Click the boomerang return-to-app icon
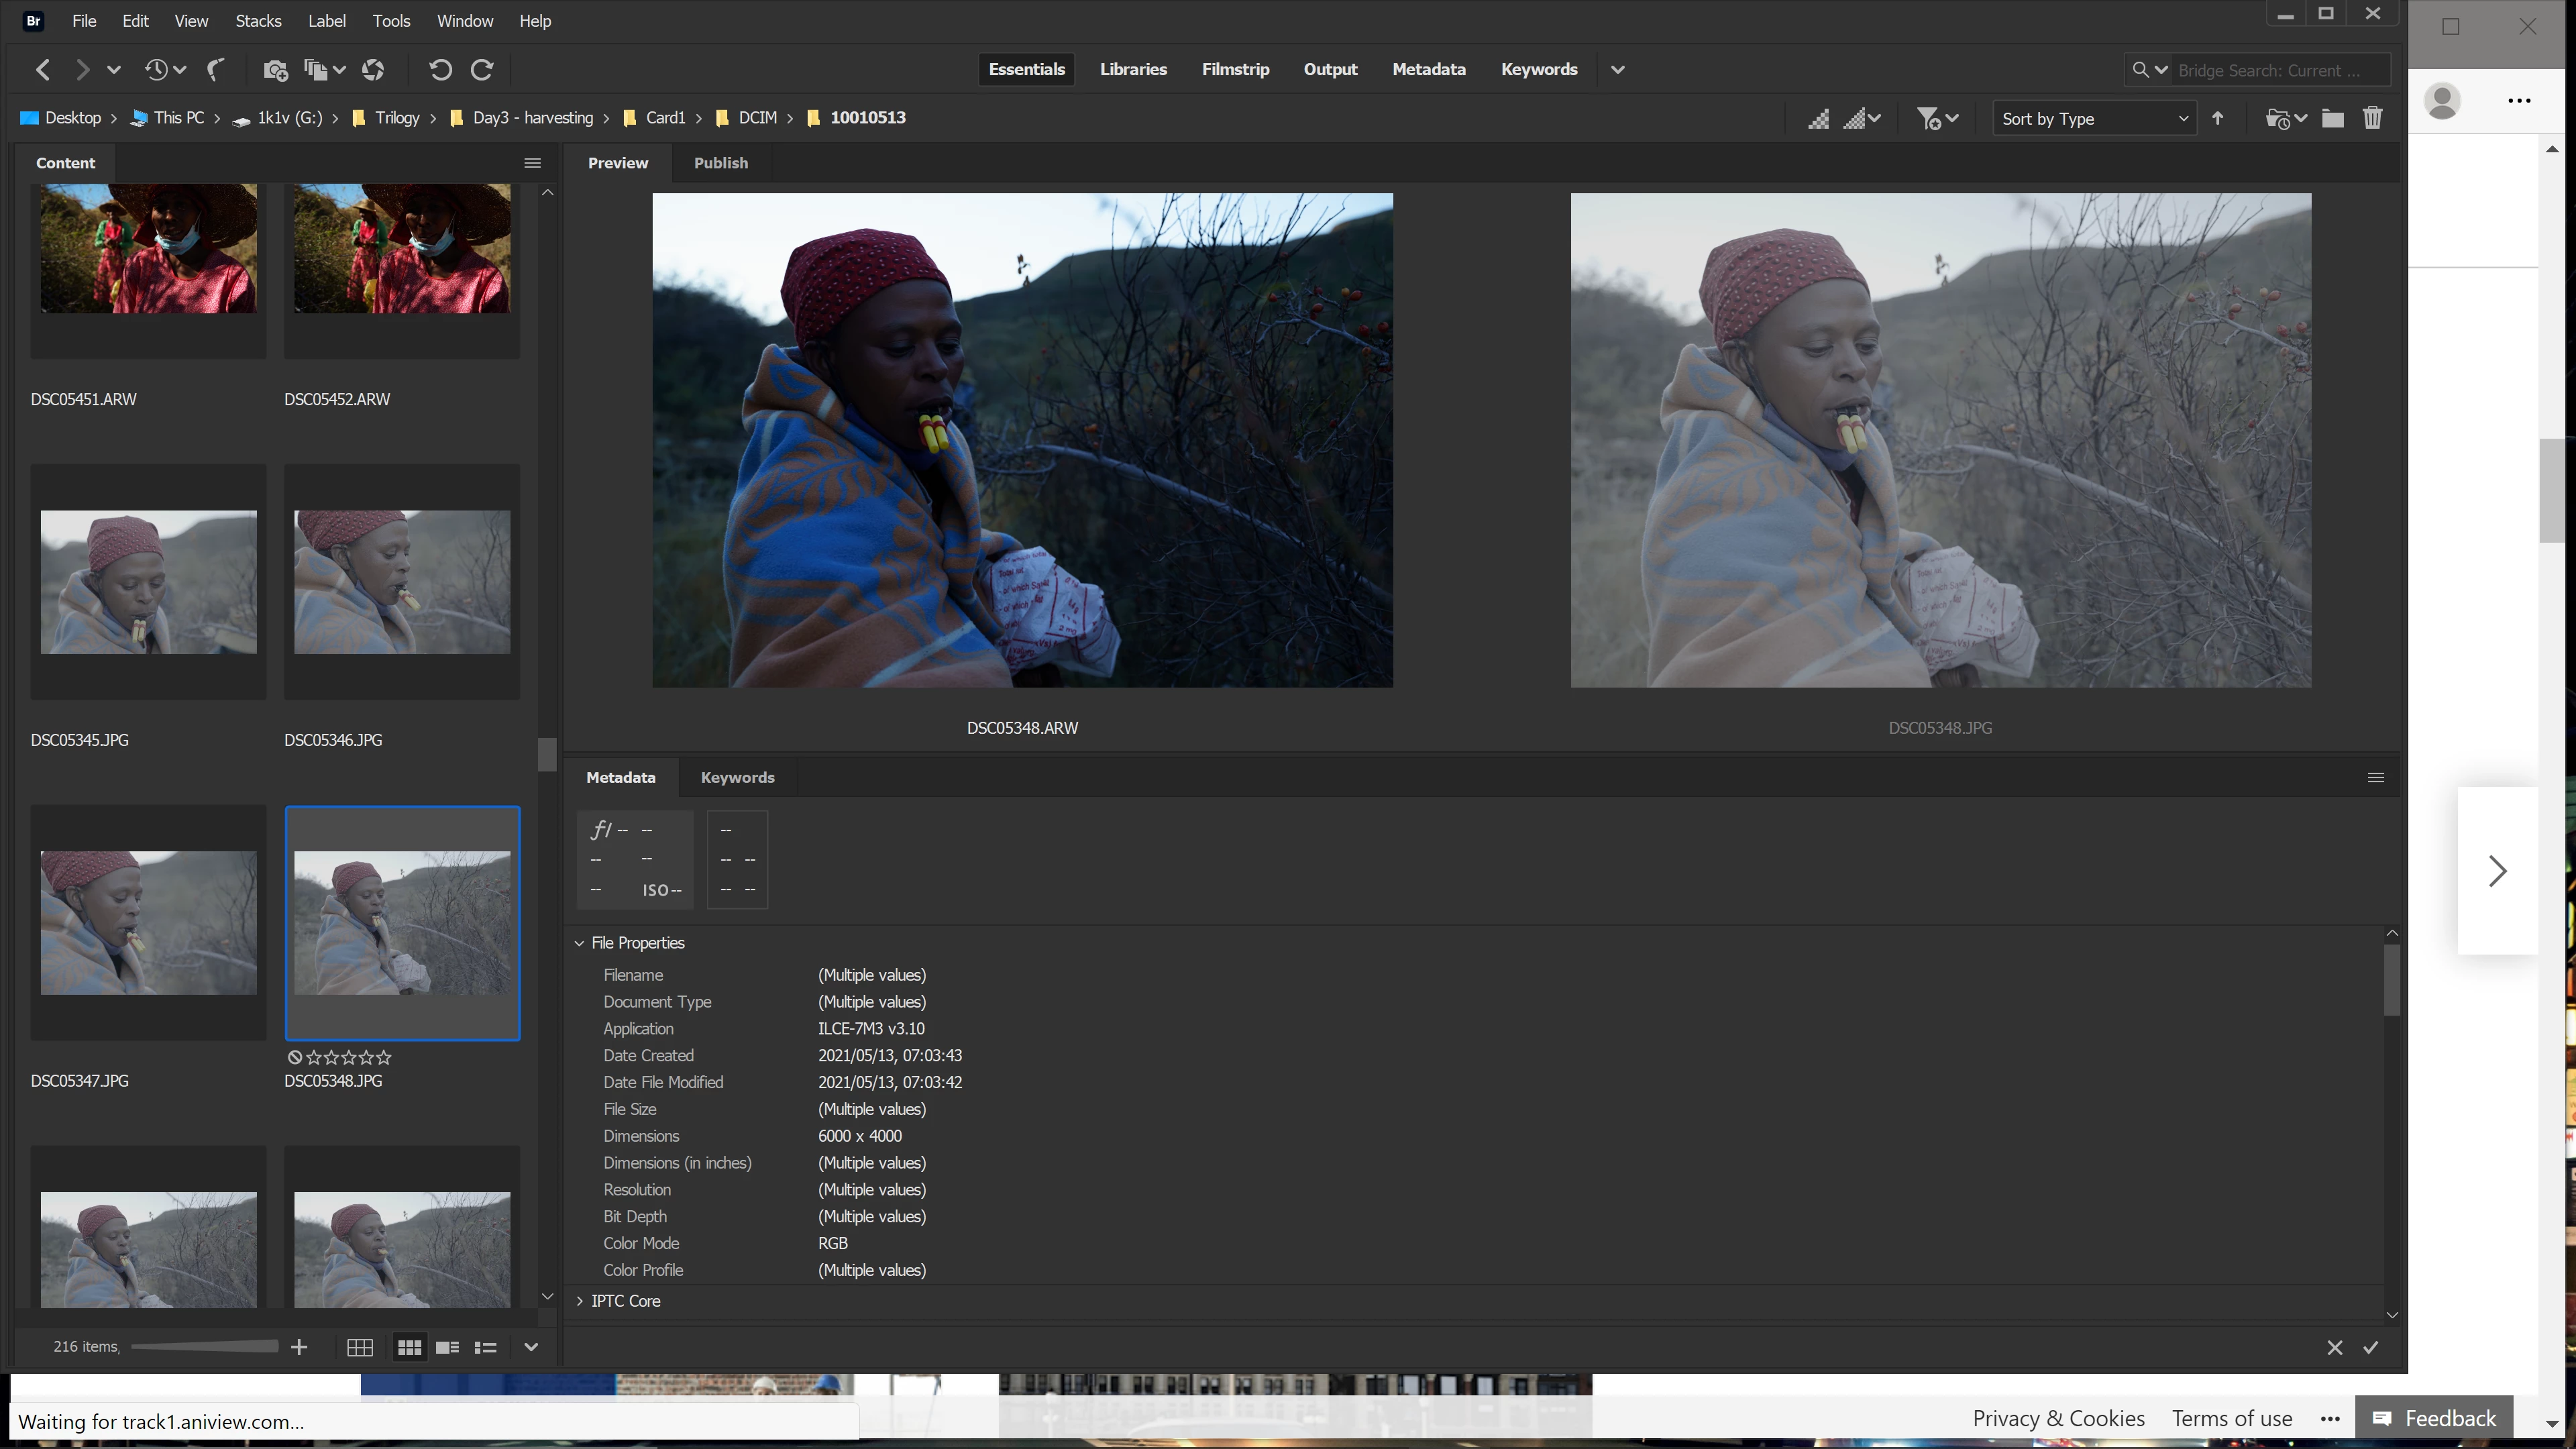 point(215,70)
